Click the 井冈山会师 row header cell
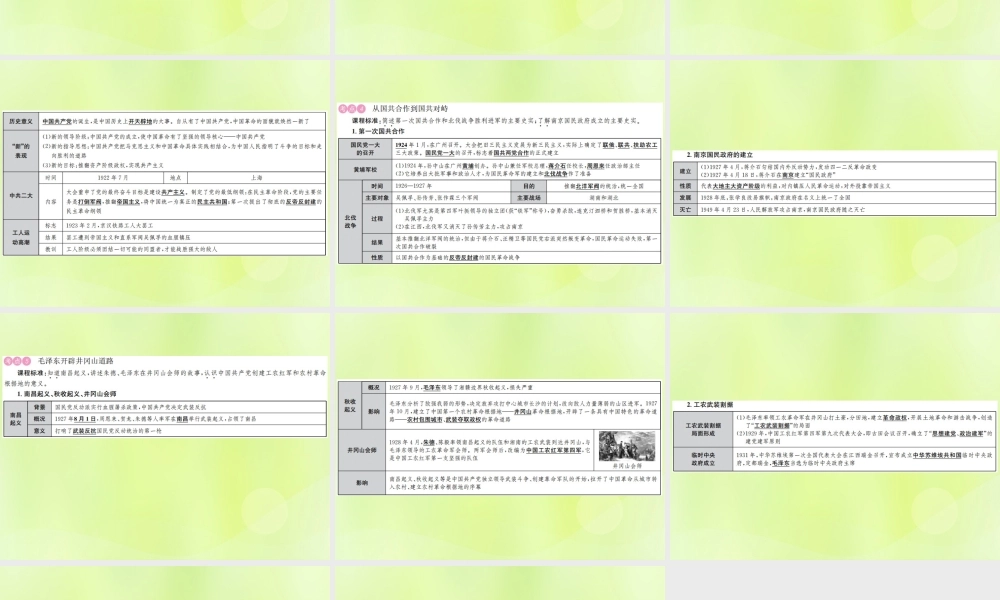Screen dimensions: 1000x600 pos(362,450)
